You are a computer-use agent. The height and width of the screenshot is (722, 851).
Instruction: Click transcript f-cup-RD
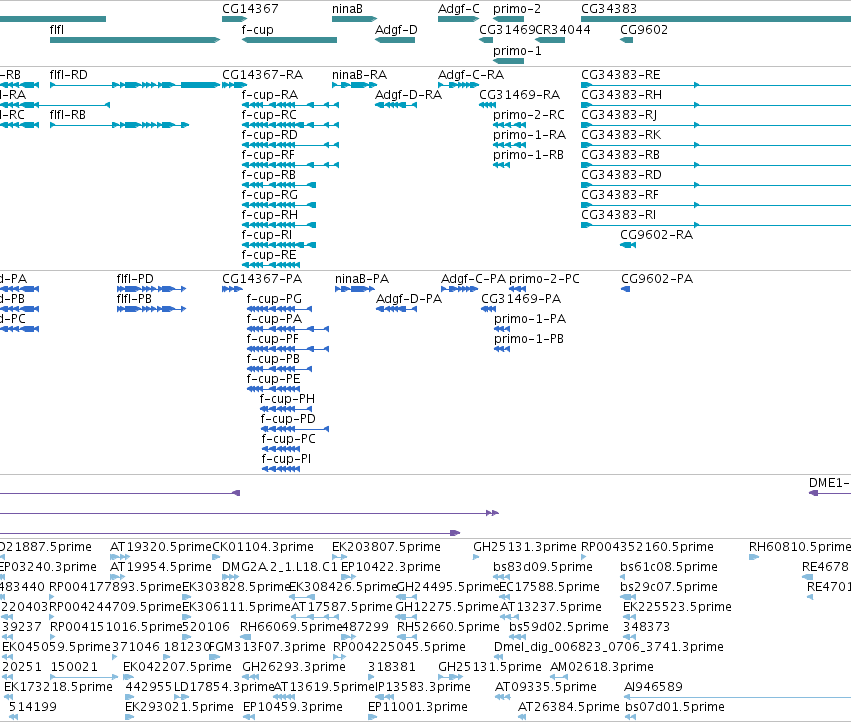269,135
